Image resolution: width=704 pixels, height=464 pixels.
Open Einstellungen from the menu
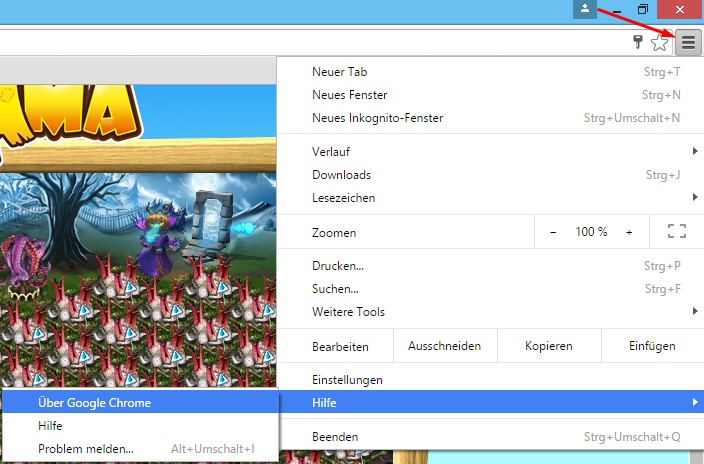click(490, 380)
